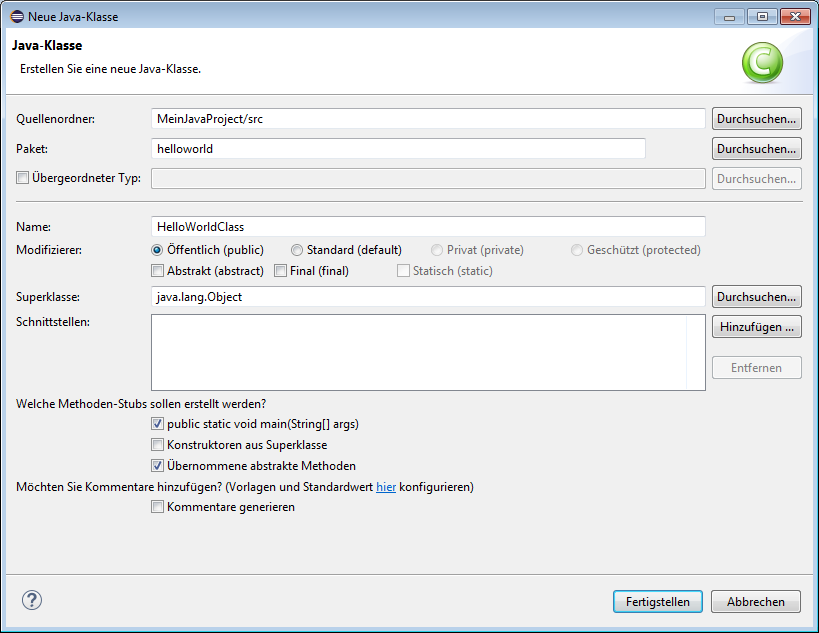Open the 'hier' configuration link
This screenshot has height=633, width=819.
pyautogui.click(x=386, y=487)
